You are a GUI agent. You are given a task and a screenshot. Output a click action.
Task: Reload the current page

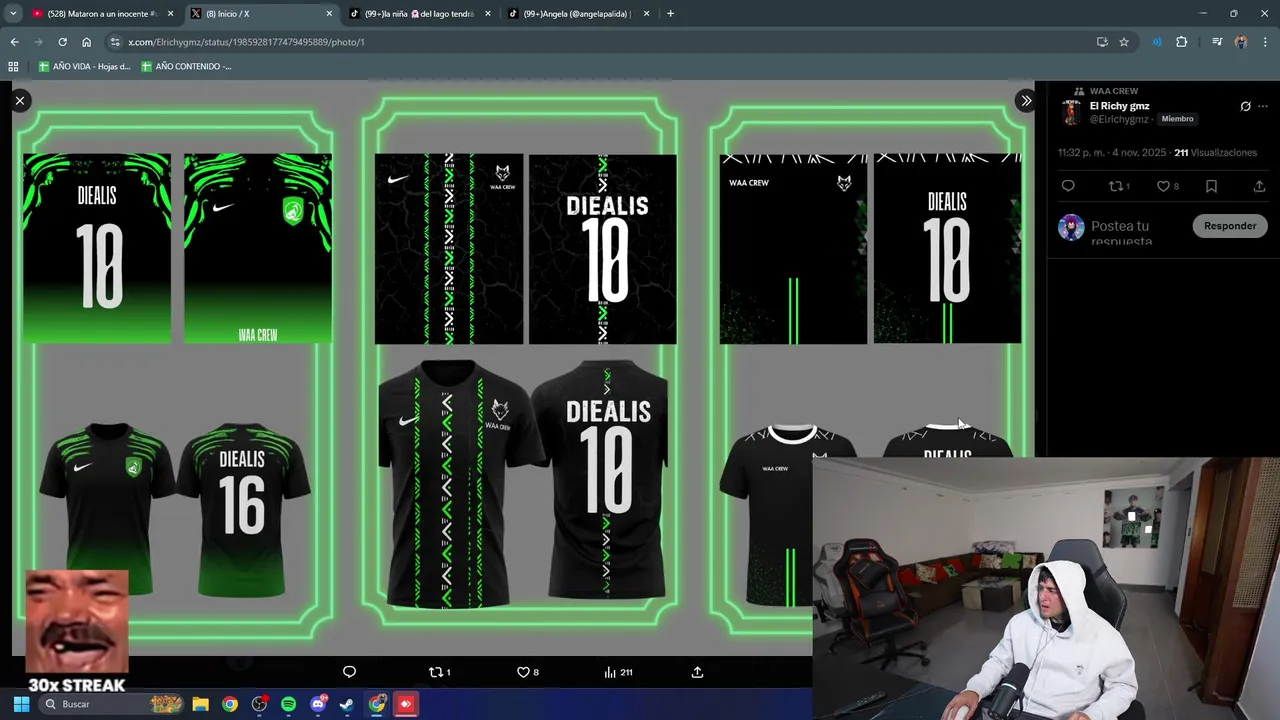tap(62, 42)
